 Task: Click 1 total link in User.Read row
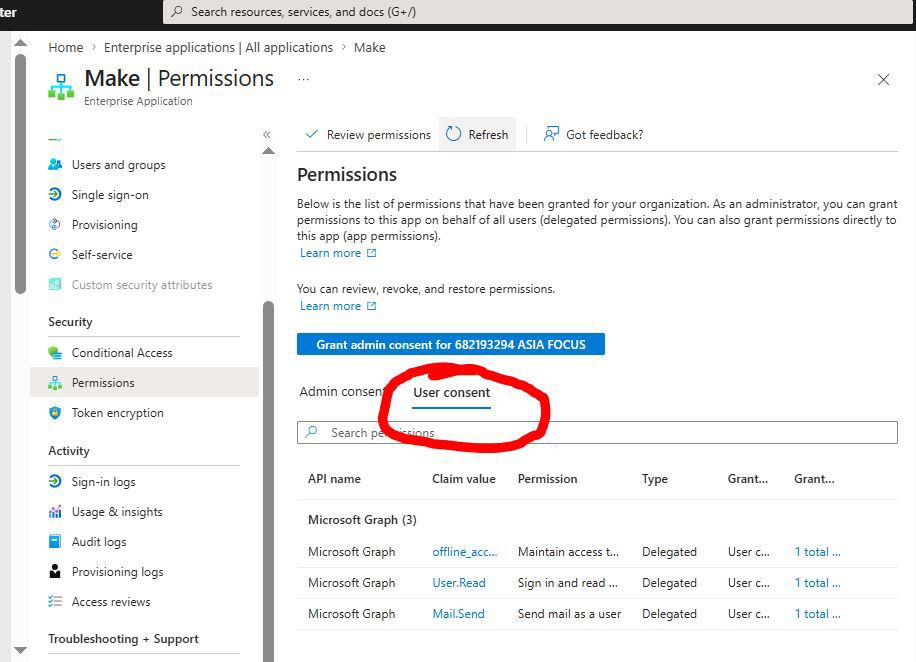tap(817, 583)
